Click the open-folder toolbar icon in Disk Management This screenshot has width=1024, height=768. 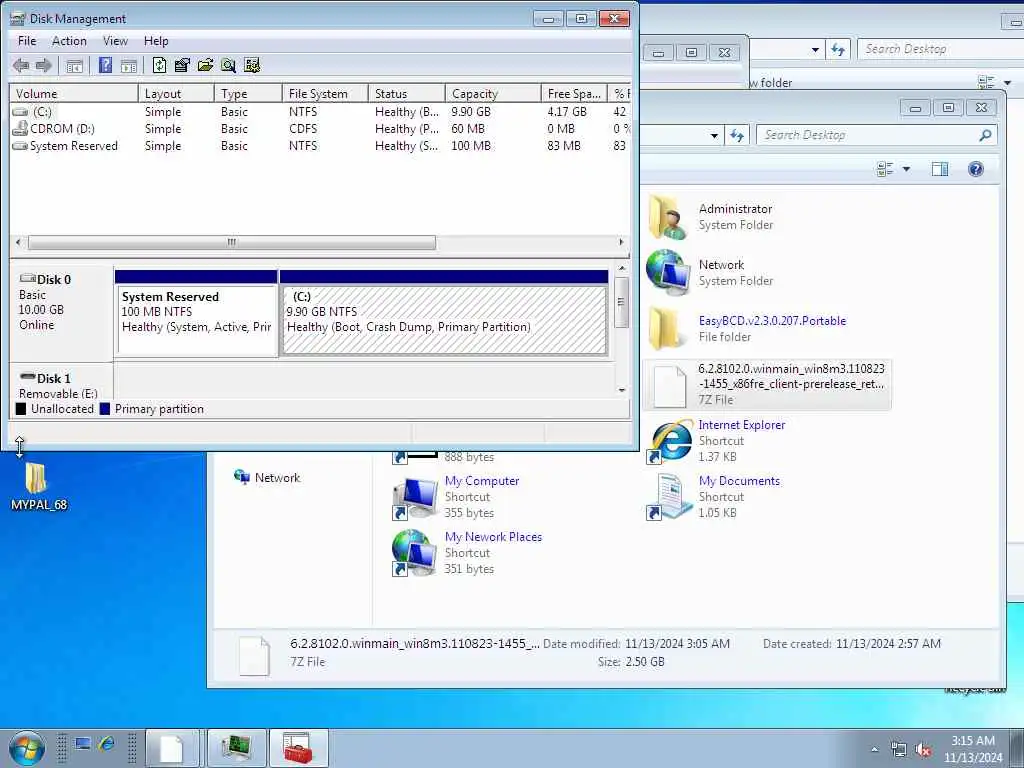pos(205,65)
